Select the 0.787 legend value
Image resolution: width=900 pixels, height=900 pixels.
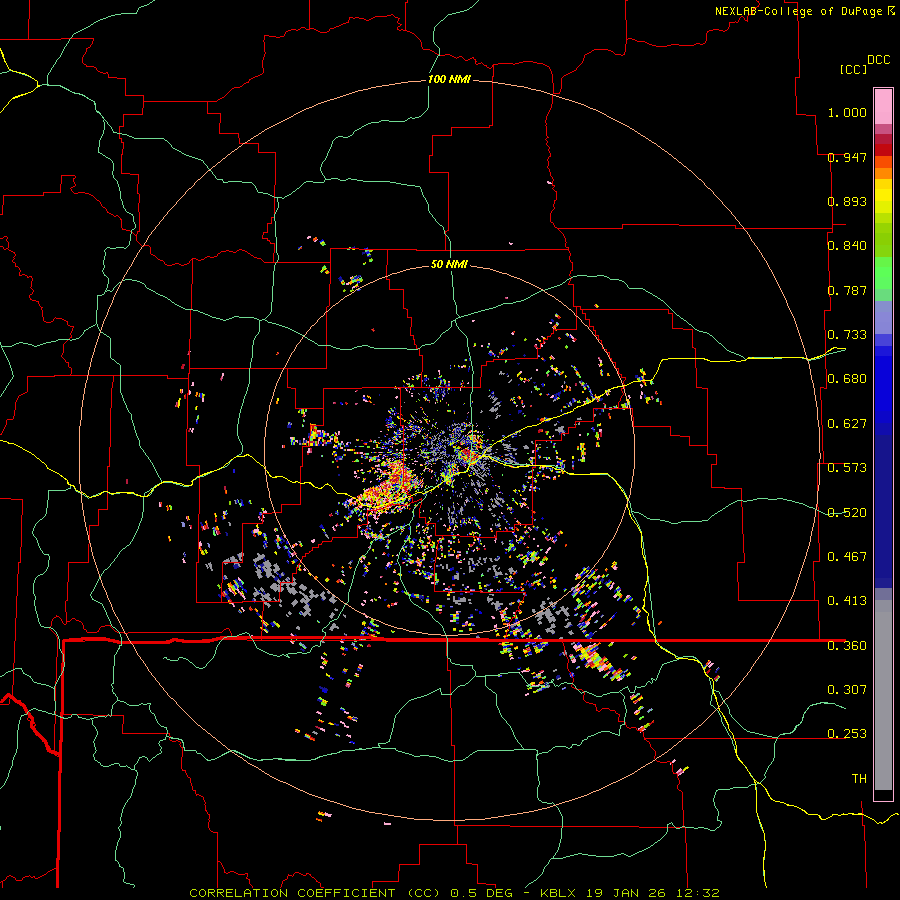point(847,290)
